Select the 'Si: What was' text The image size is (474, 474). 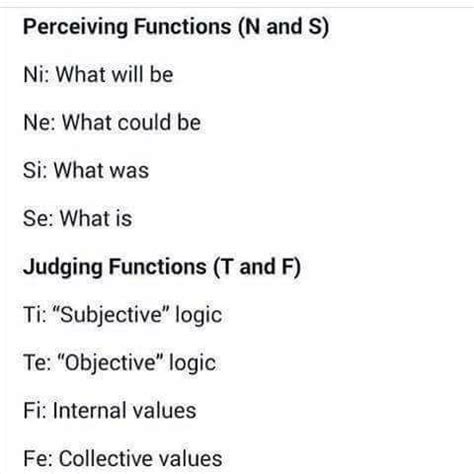[x=86, y=170]
